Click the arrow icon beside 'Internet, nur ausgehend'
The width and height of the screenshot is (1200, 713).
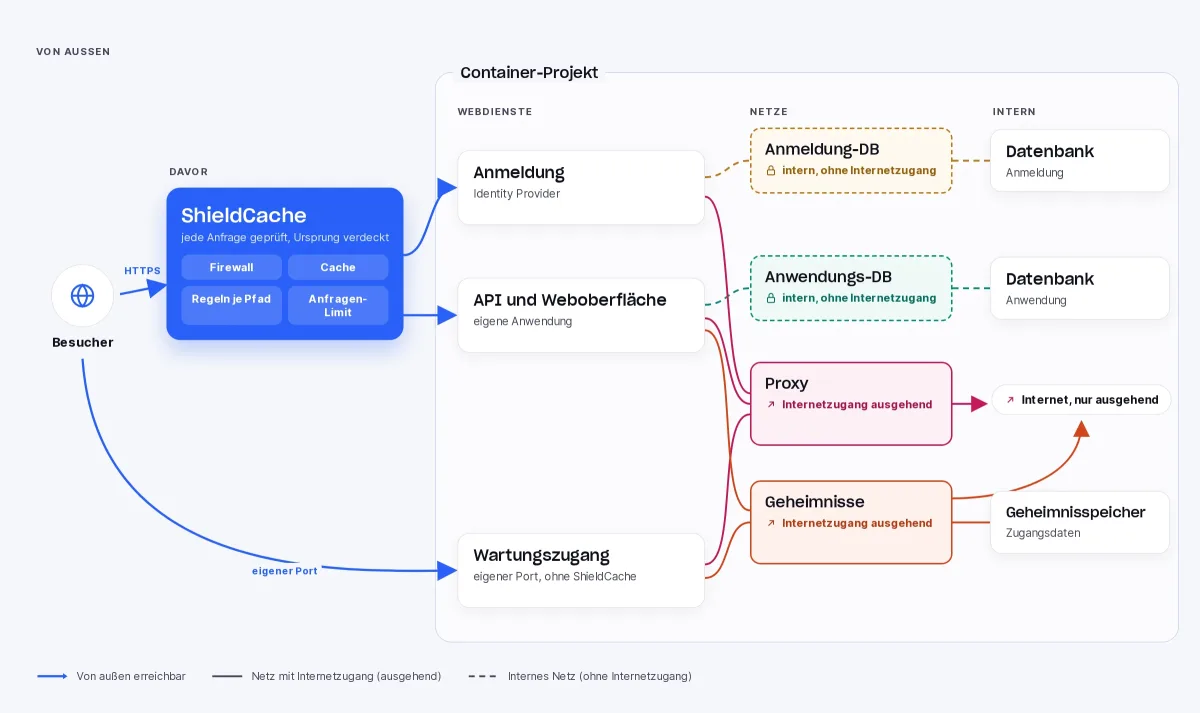pos(1010,400)
